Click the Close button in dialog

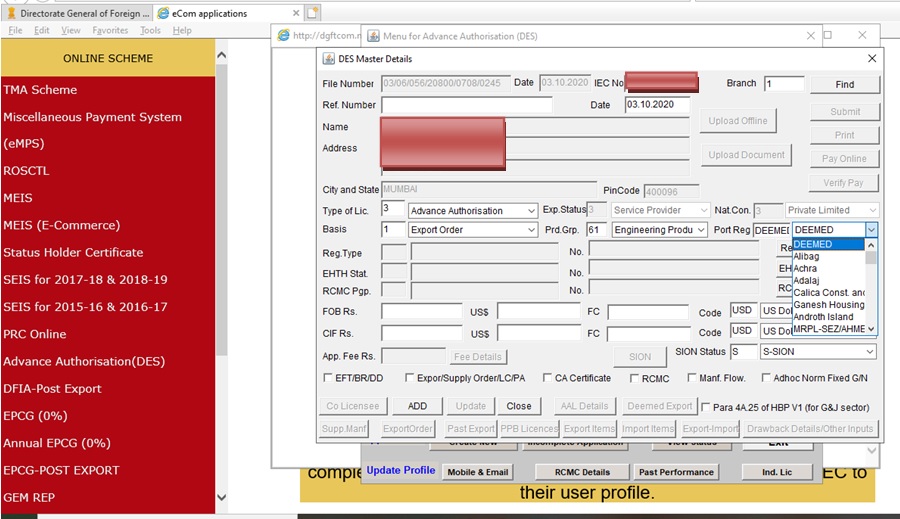tap(519, 406)
